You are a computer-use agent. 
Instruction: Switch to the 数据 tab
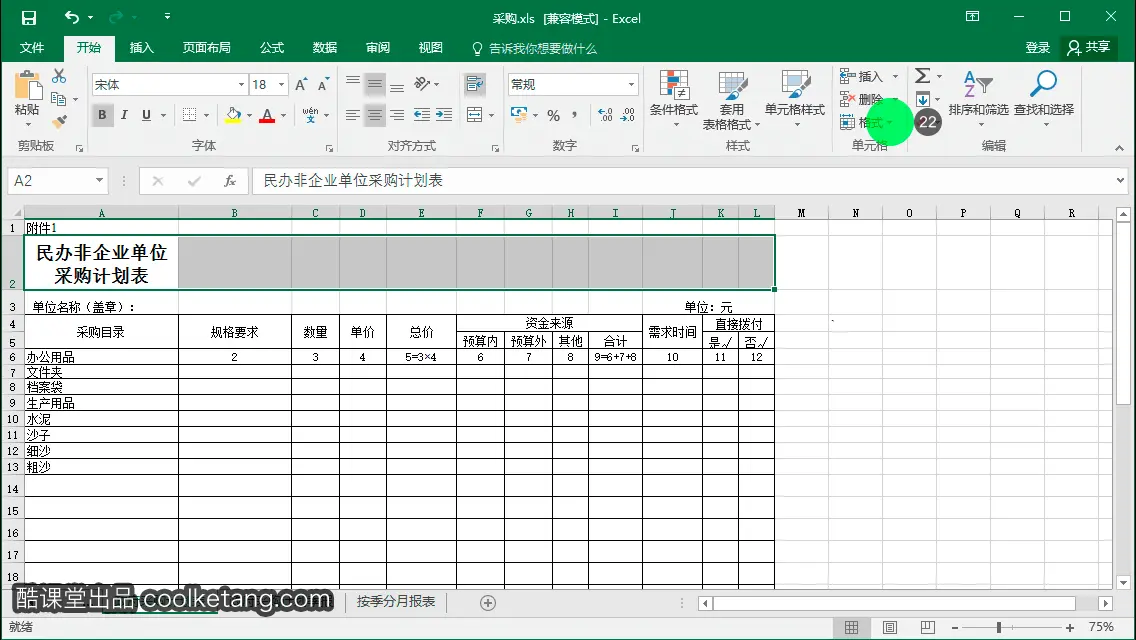pos(325,48)
